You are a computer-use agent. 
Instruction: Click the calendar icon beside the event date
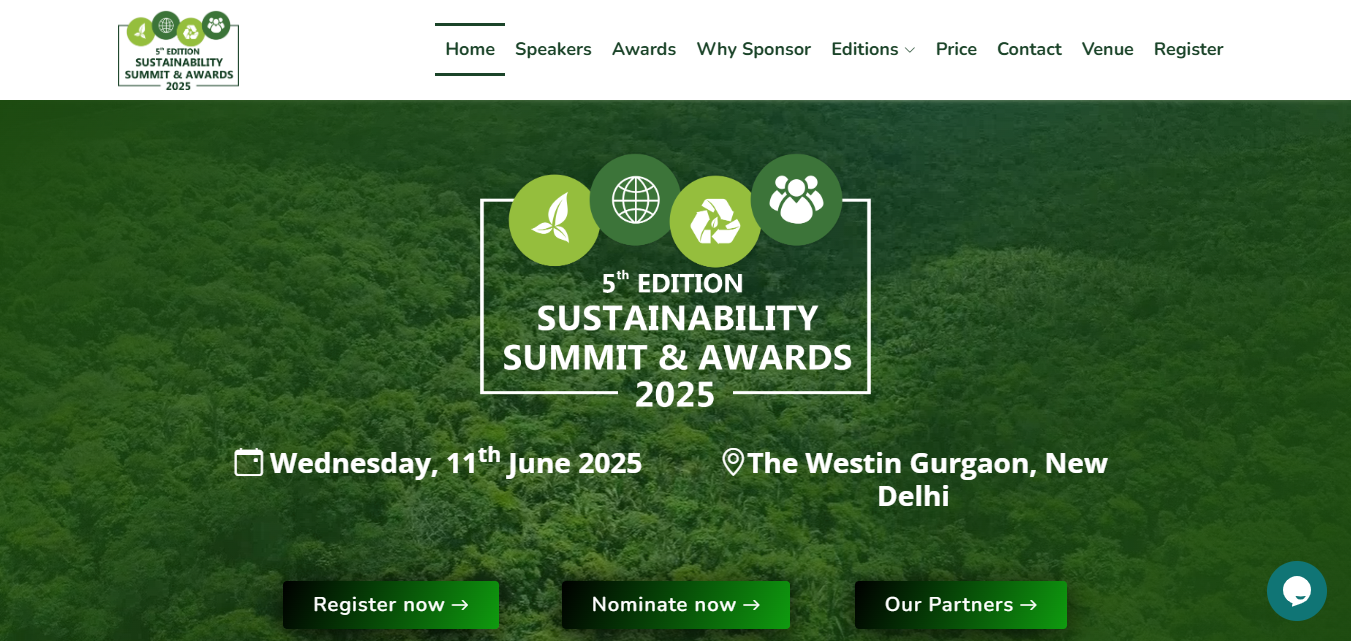pos(249,462)
